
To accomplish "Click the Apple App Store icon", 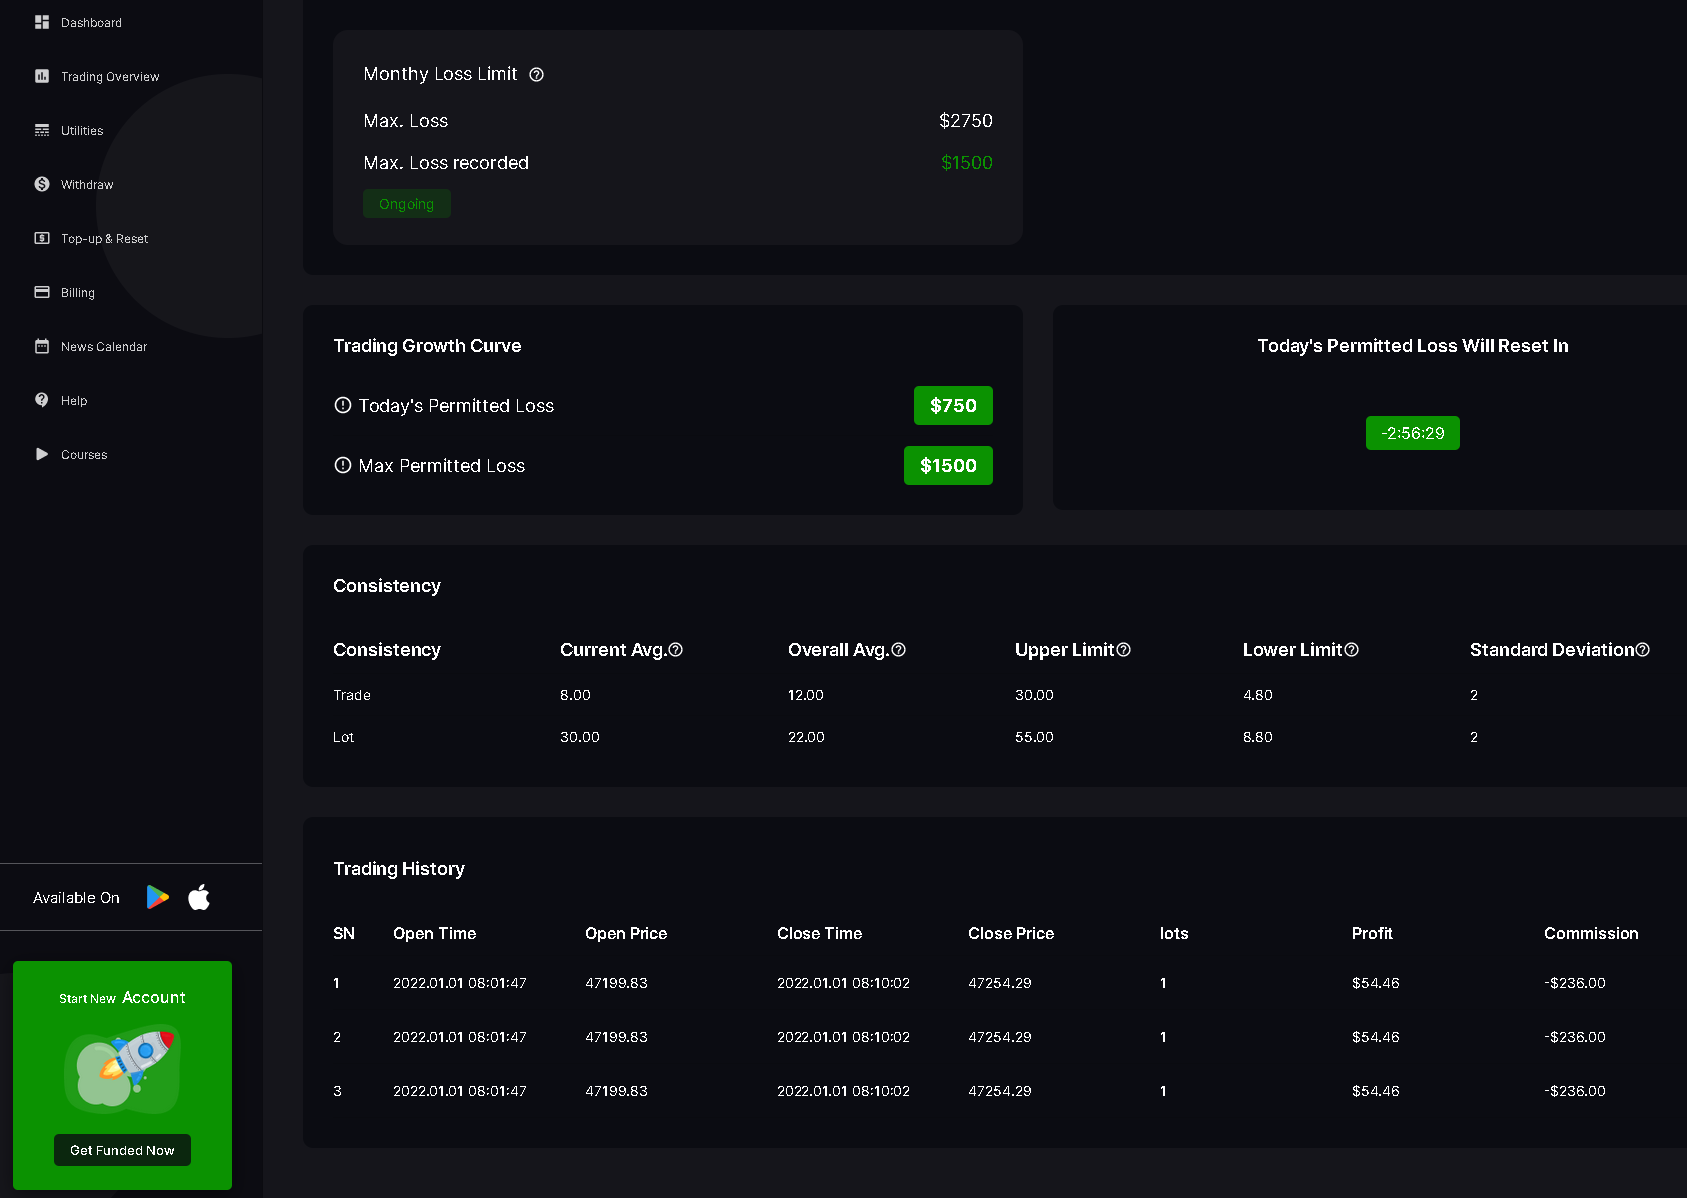I will coord(199,897).
